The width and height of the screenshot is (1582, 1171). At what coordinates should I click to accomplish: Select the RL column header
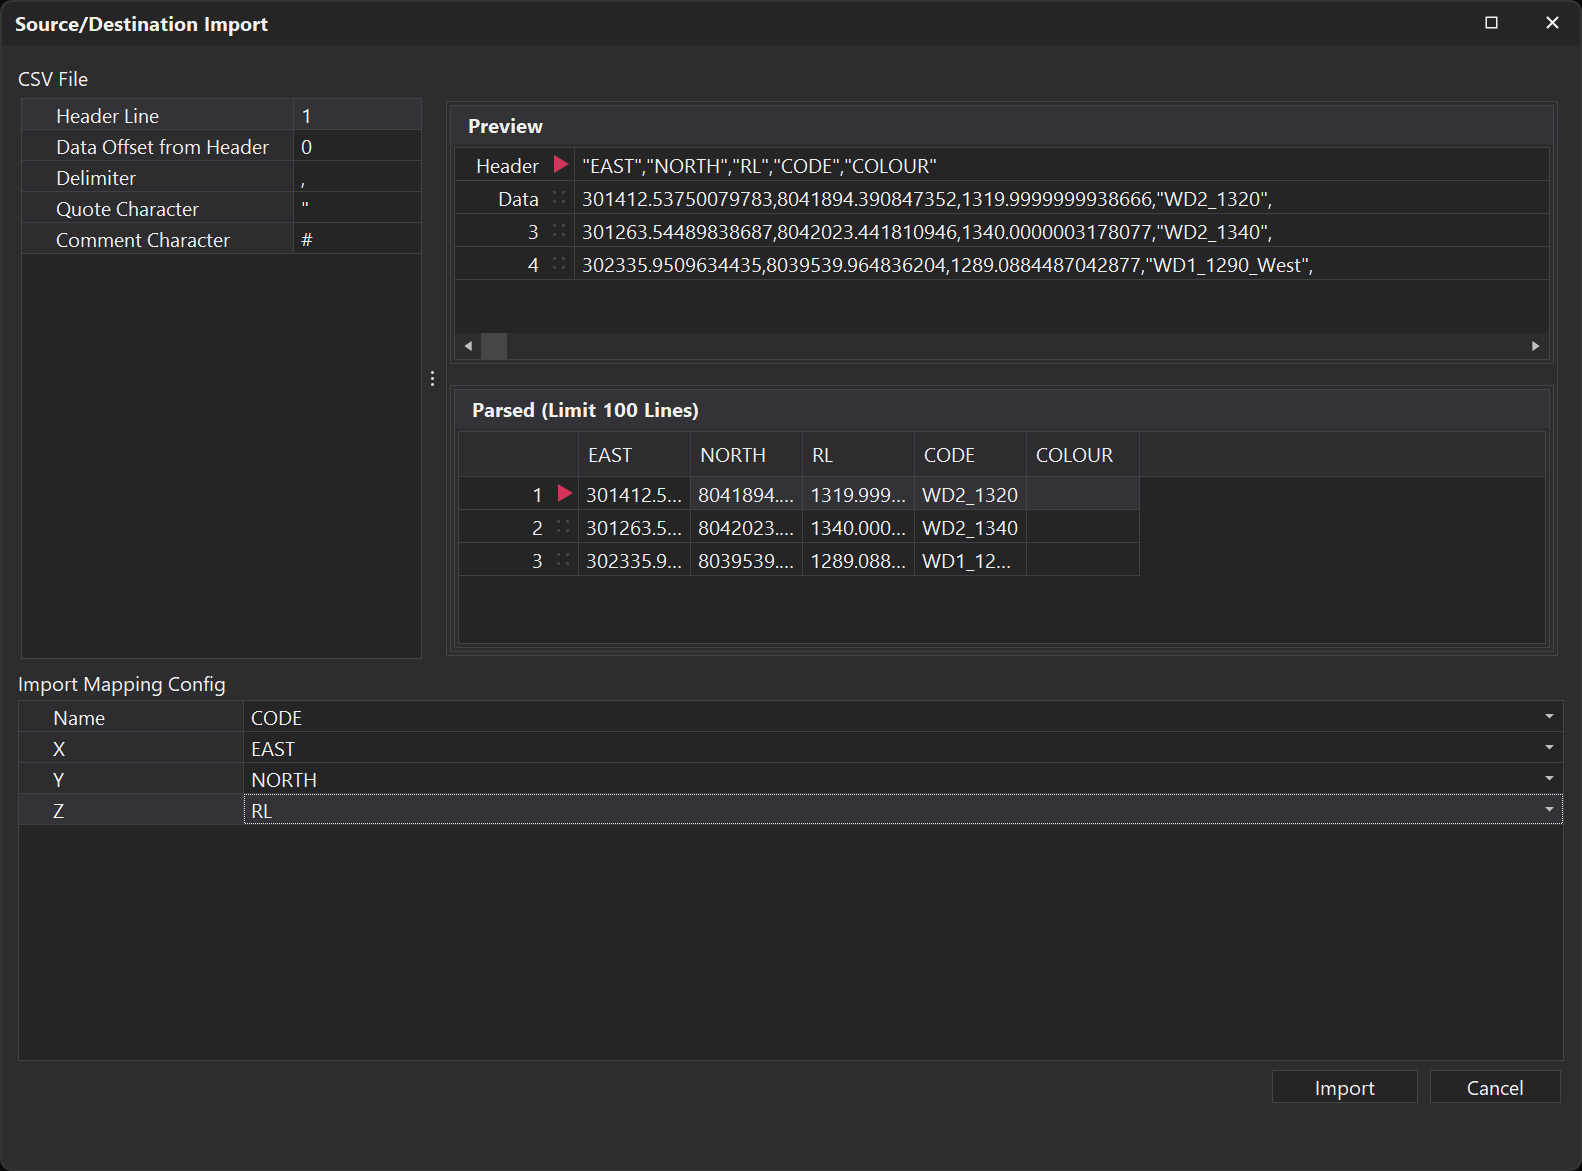tap(858, 455)
